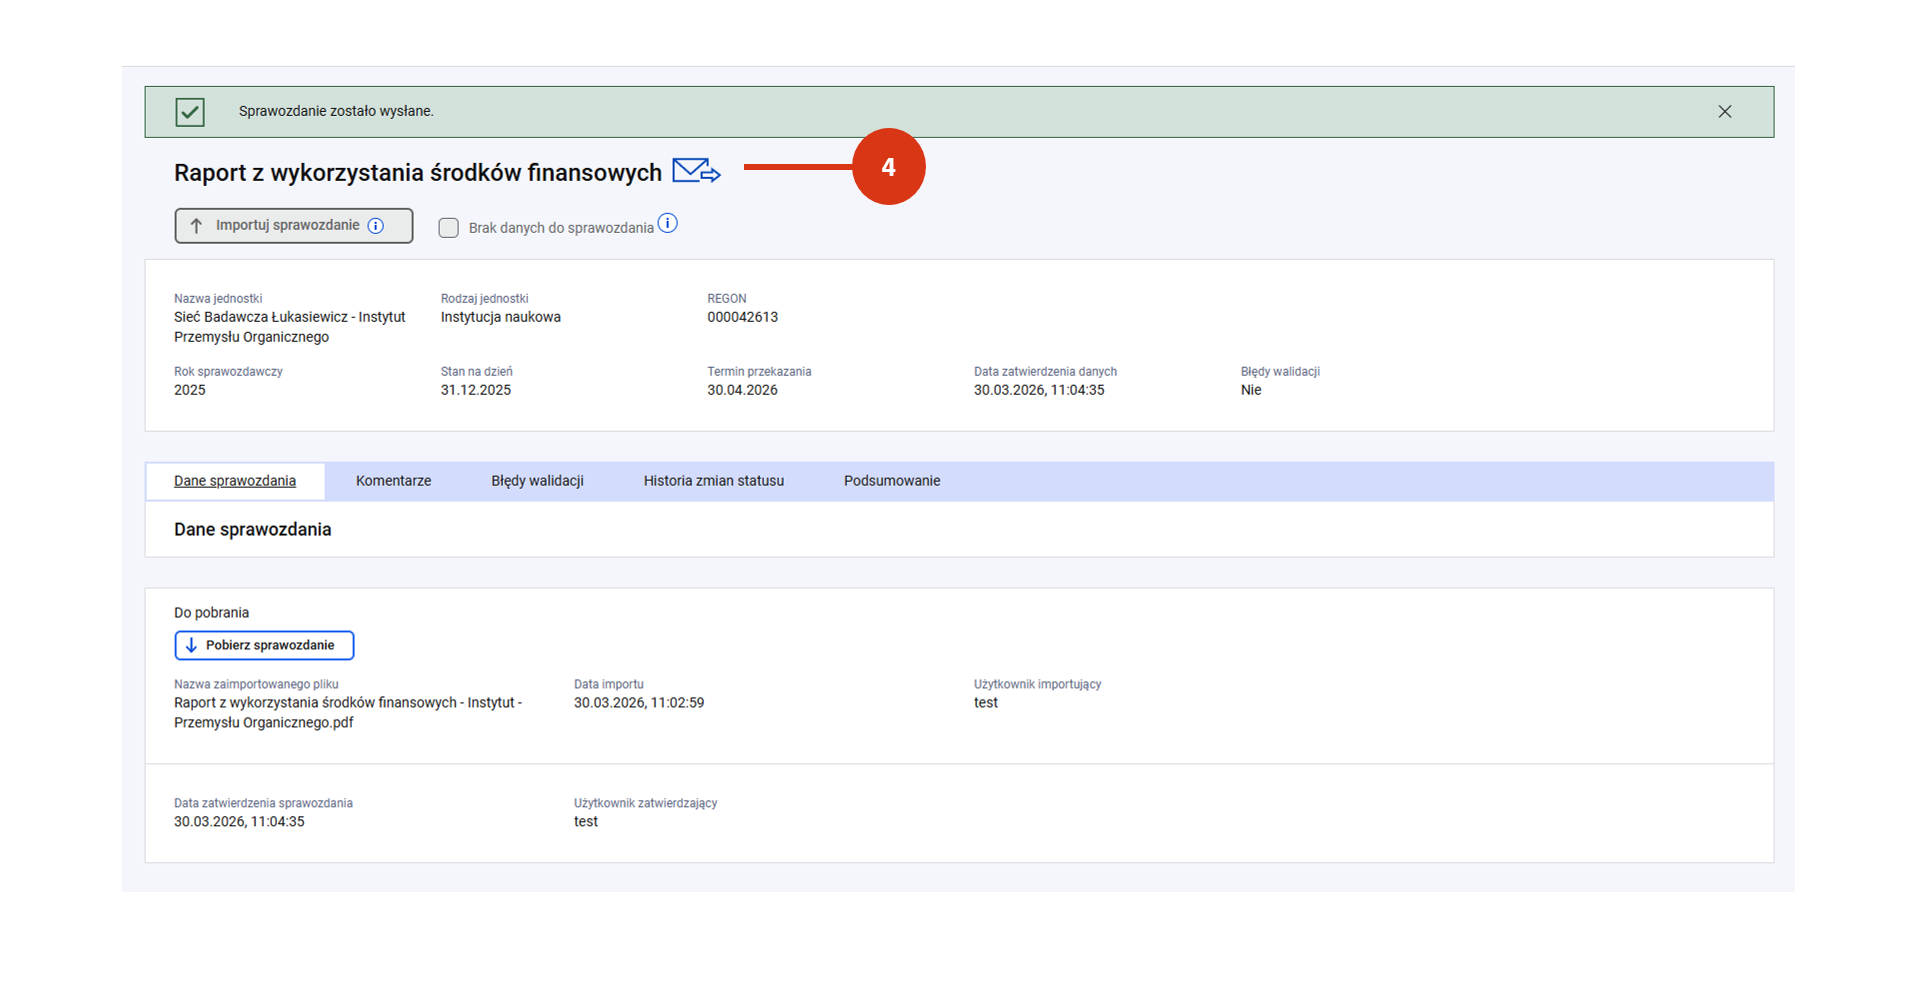Click the red numbered marker 4
This screenshot has width=1914, height=996.
(888, 167)
